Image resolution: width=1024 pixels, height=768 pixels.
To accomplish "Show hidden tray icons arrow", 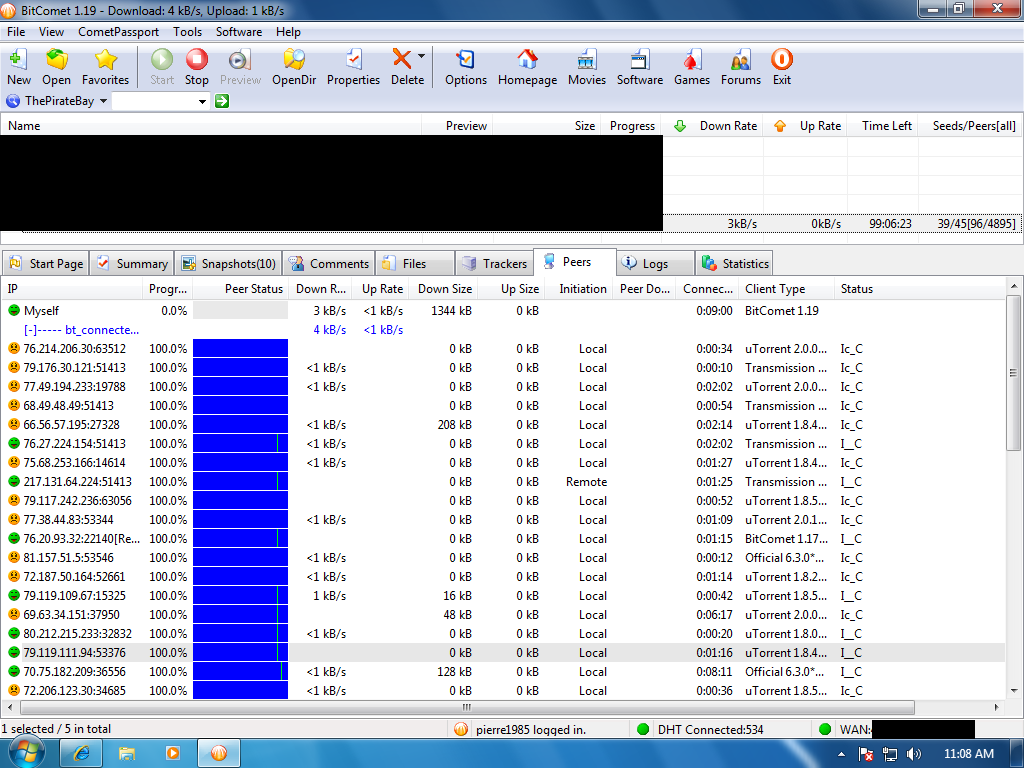I will click(x=841, y=754).
